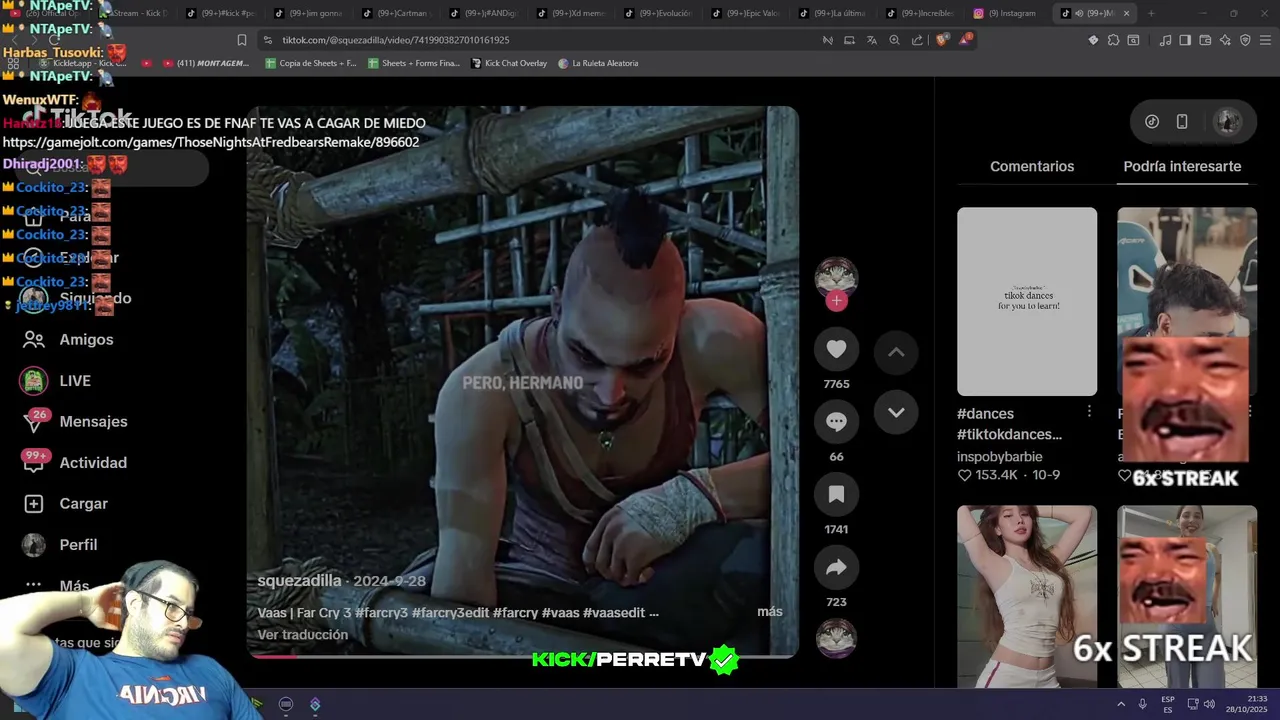Open browser hamburger main menu
The width and height of the screenshot is (1280, 720).
[x=1265, y=40]
